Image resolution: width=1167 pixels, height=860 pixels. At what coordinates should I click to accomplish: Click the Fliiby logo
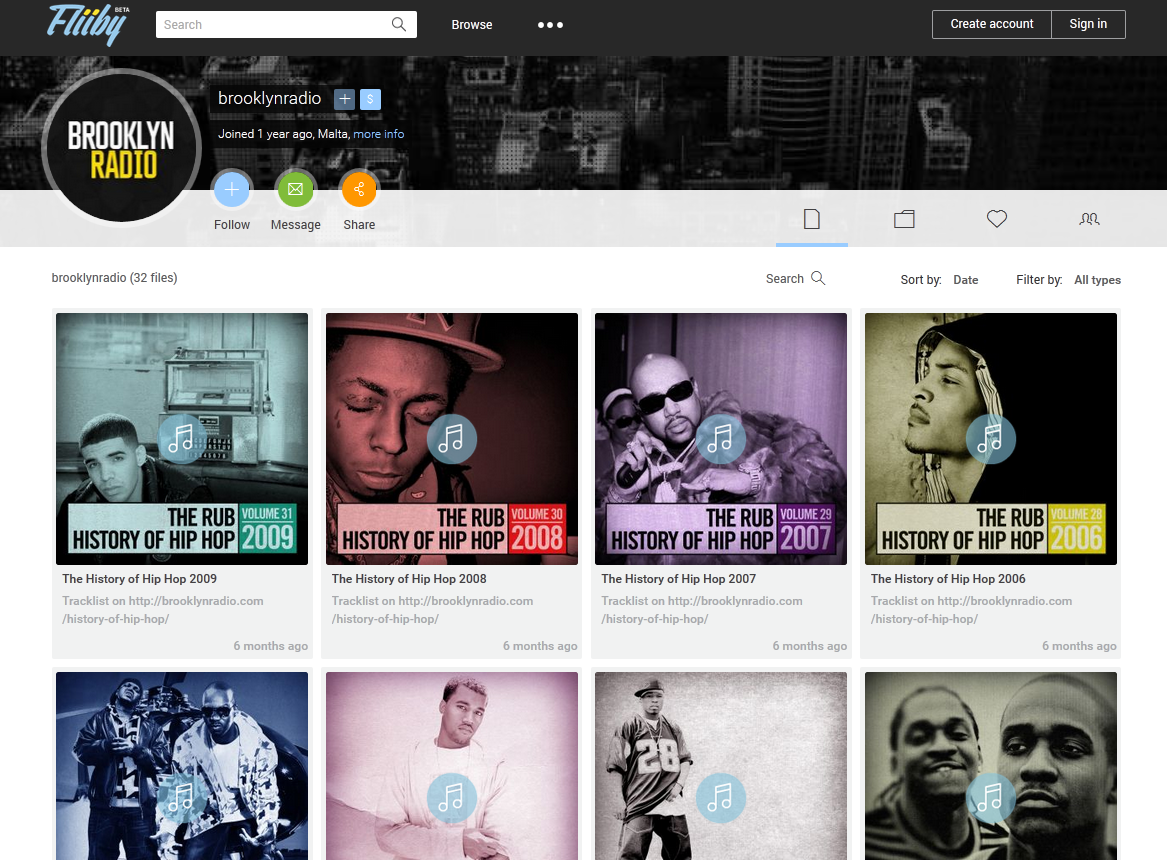click(89, 25)
